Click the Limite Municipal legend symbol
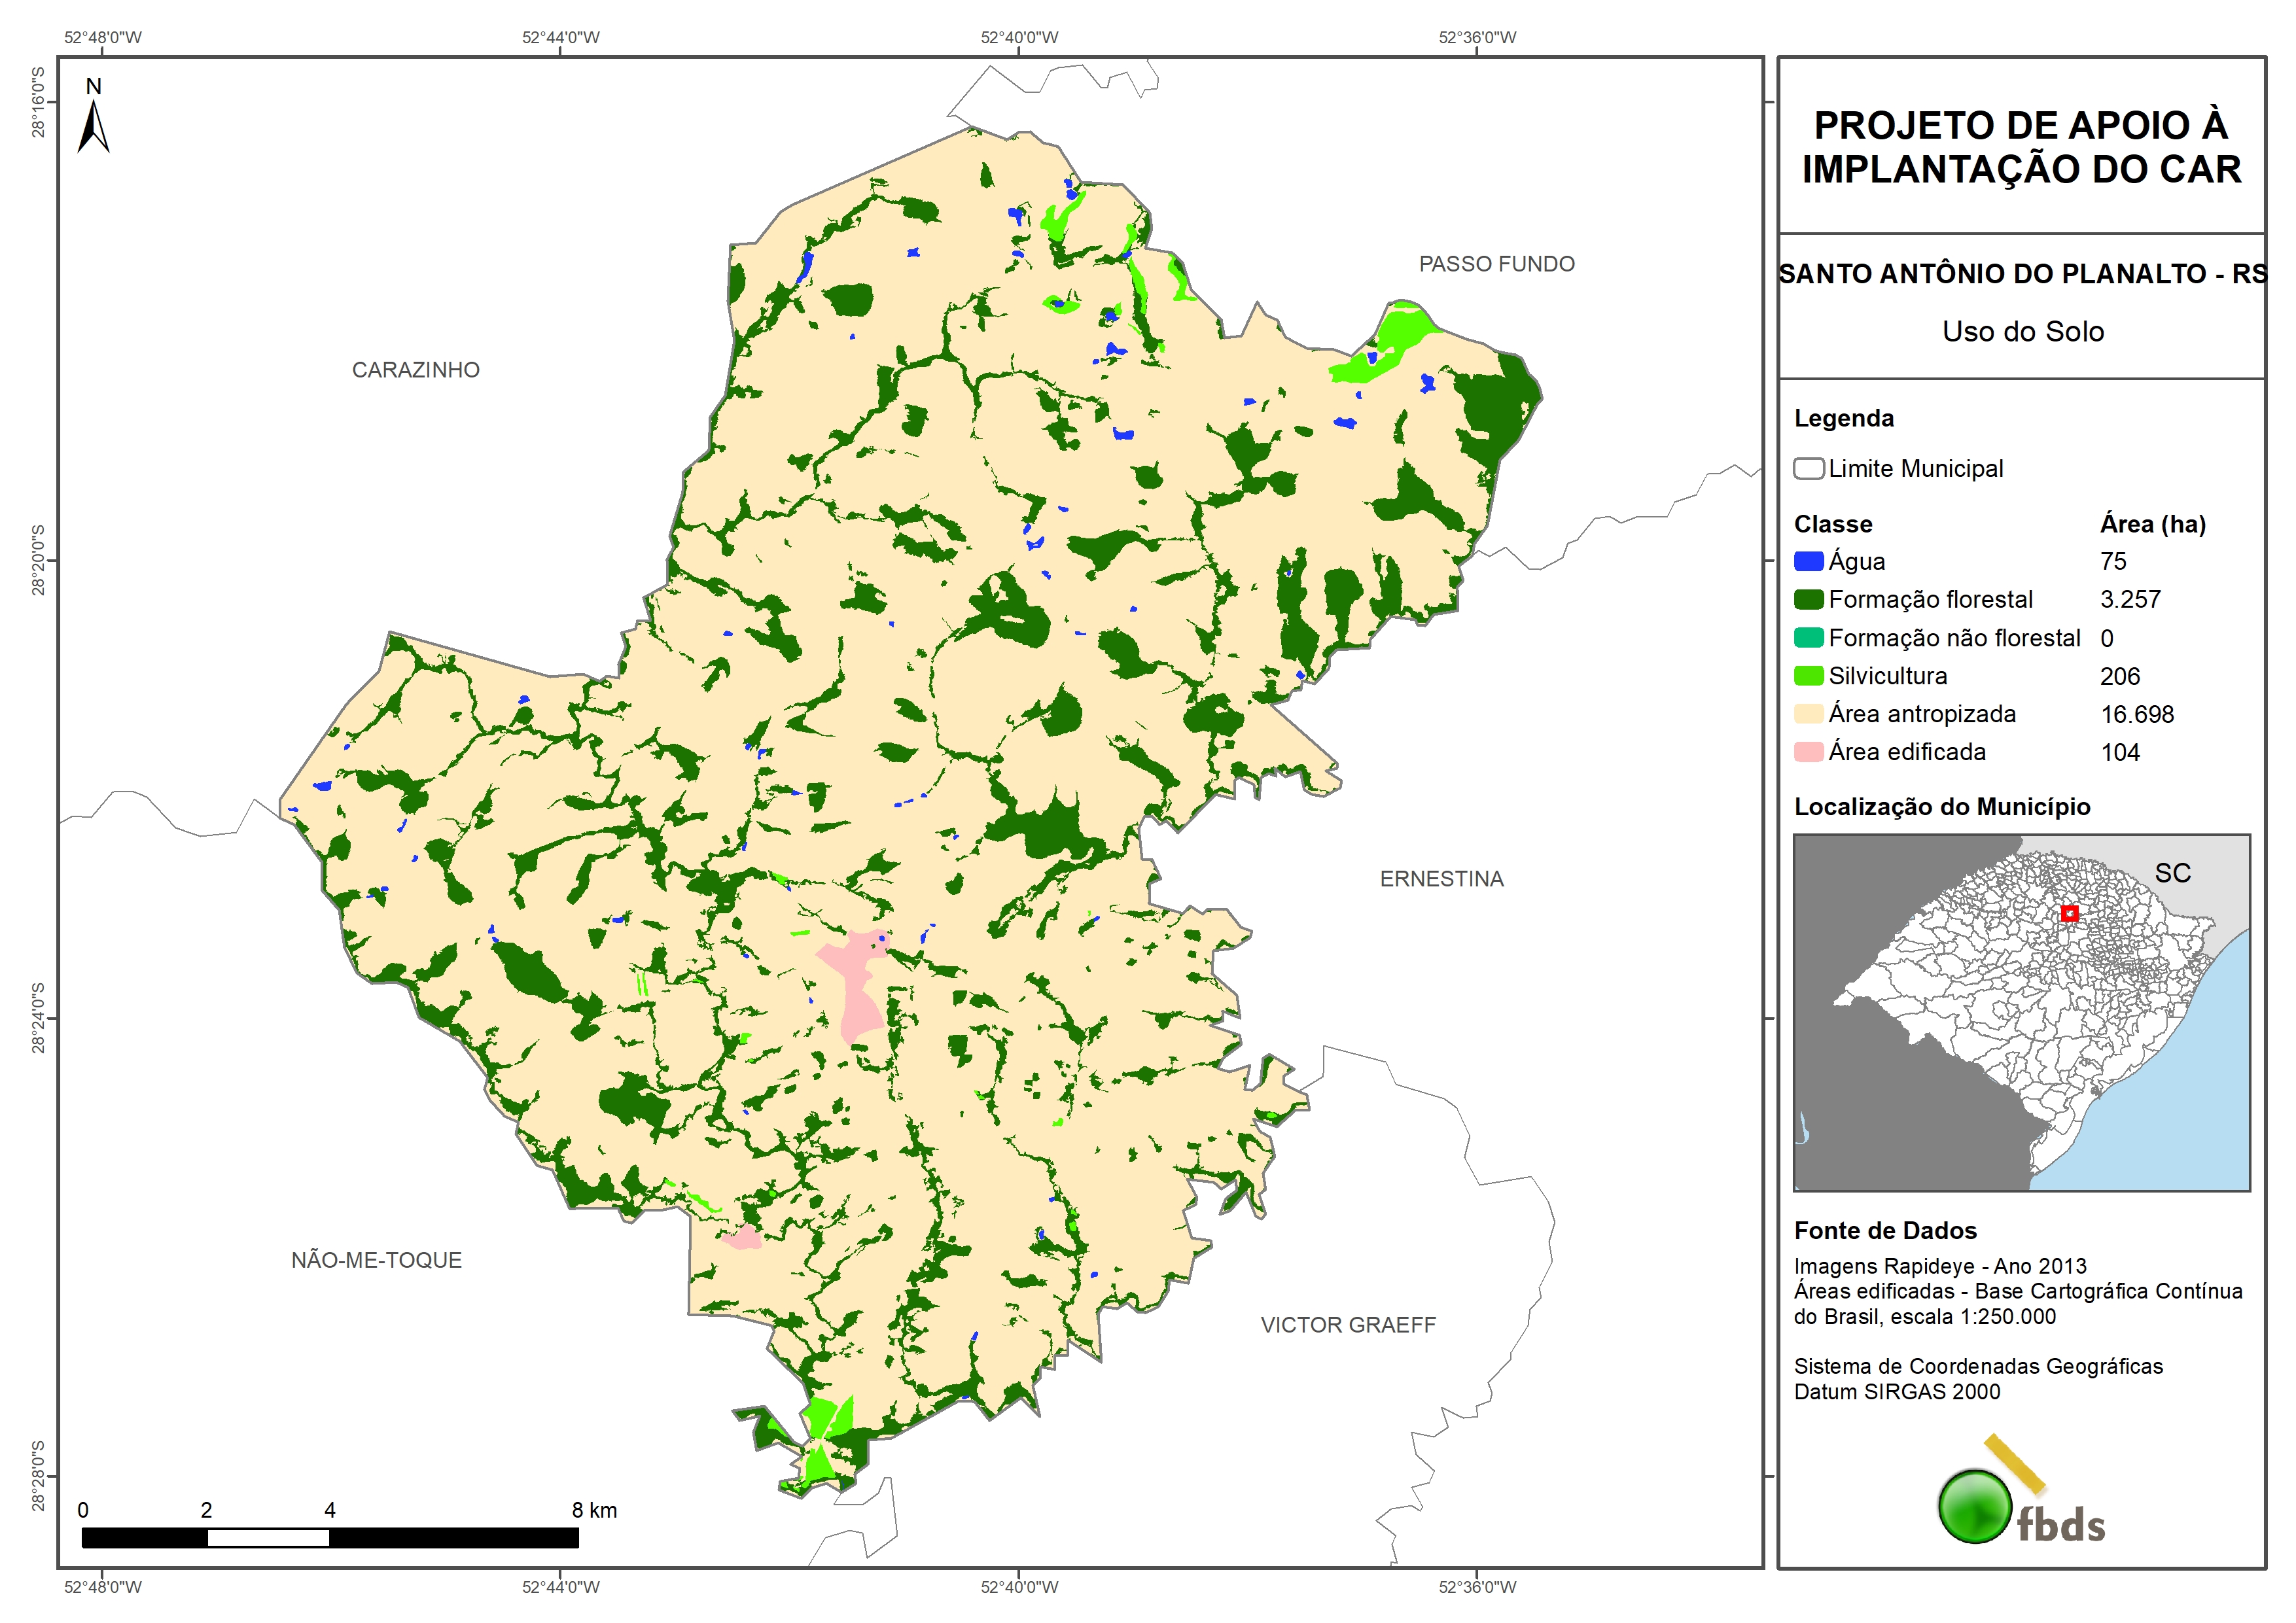Image resolution: width=2296 pixels, height=1623 pixels. (1808, 469)
